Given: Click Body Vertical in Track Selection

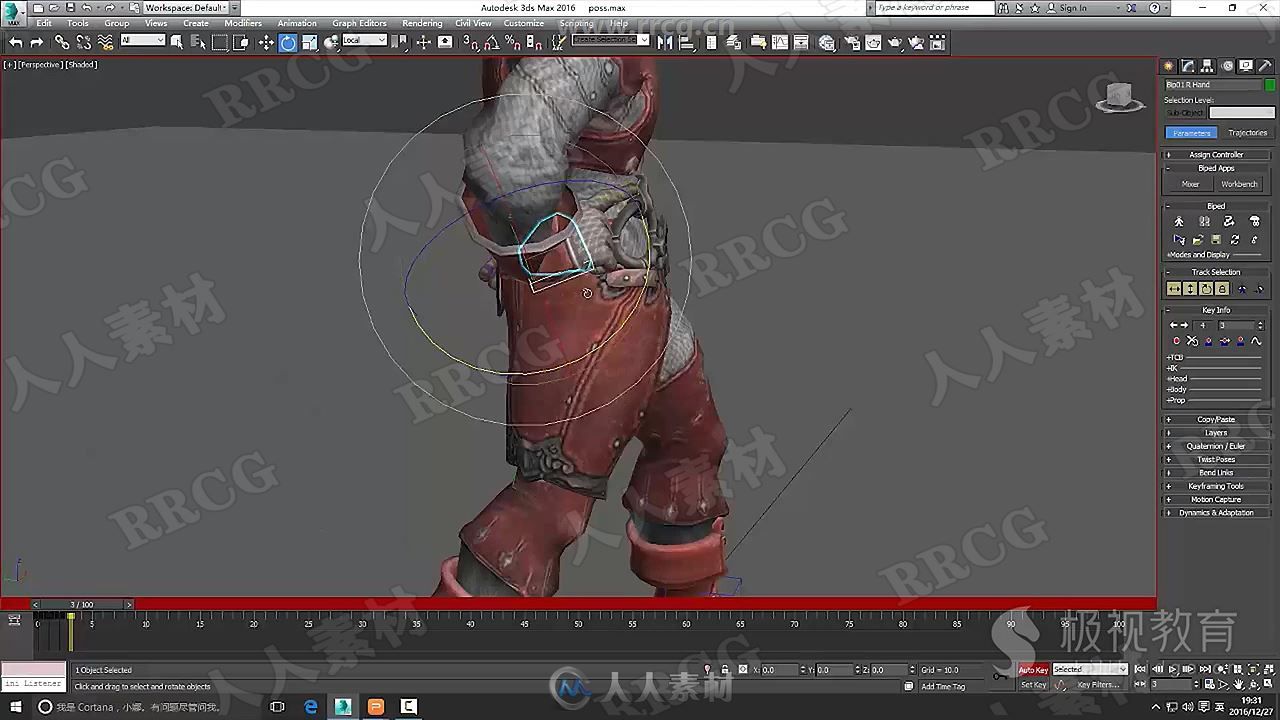Looking at the screenshot, I should tap(1190, 289).
